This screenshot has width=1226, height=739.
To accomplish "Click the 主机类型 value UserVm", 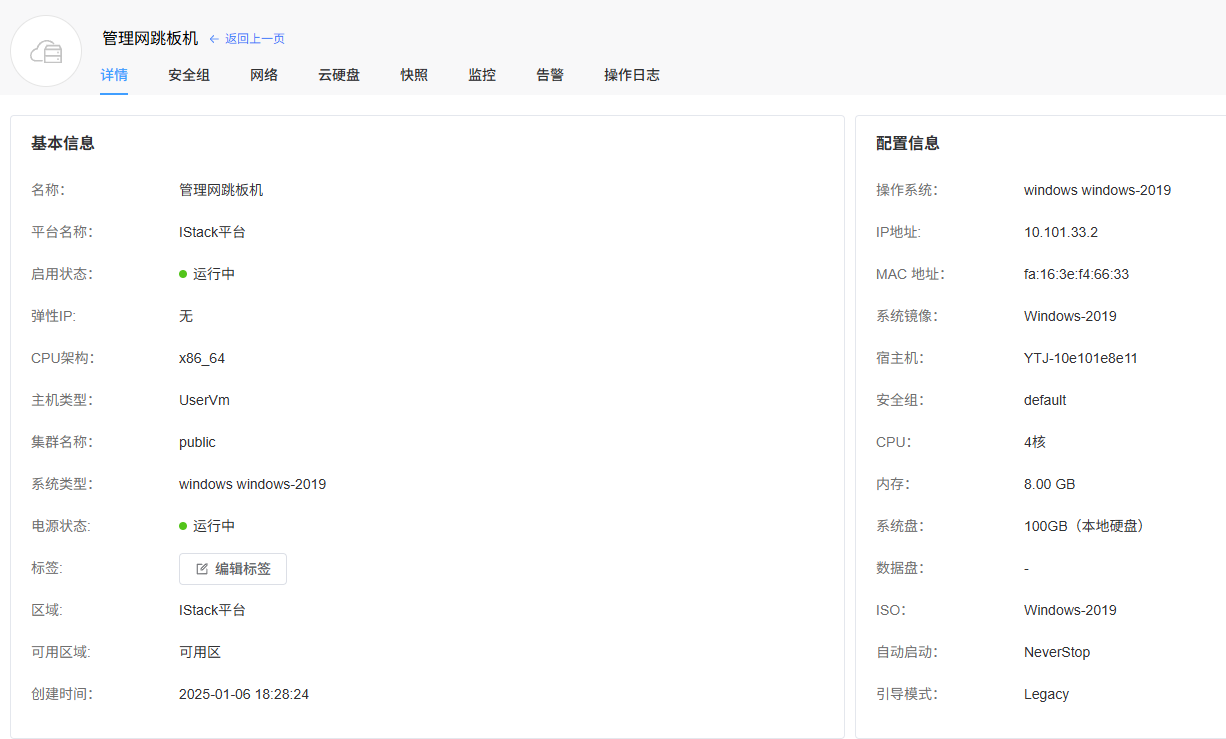I will pos(204,400).
